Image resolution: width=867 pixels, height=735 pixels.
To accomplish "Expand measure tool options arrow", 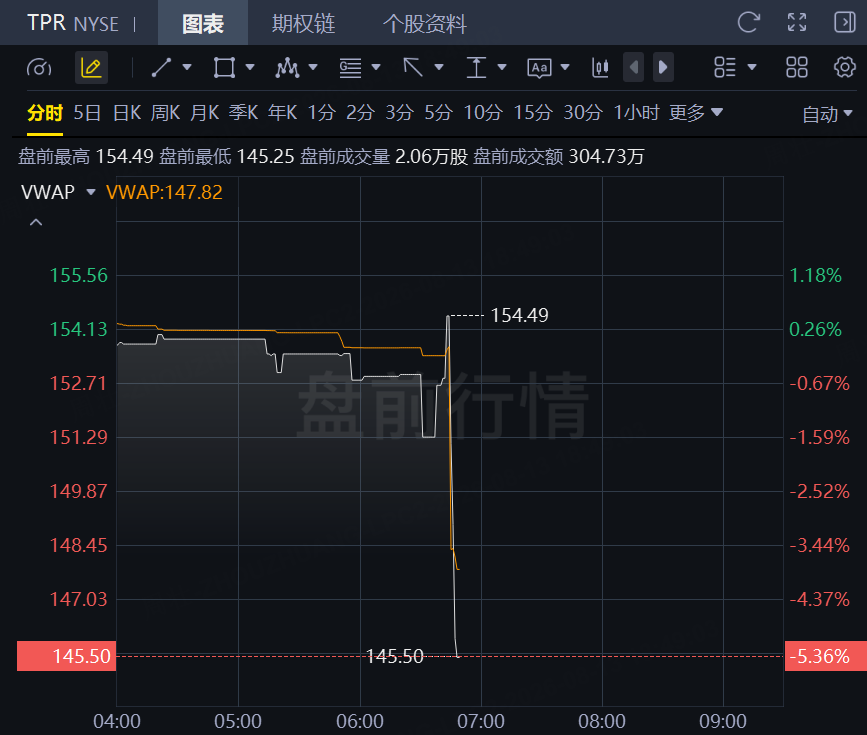I will tap(502, 67).
